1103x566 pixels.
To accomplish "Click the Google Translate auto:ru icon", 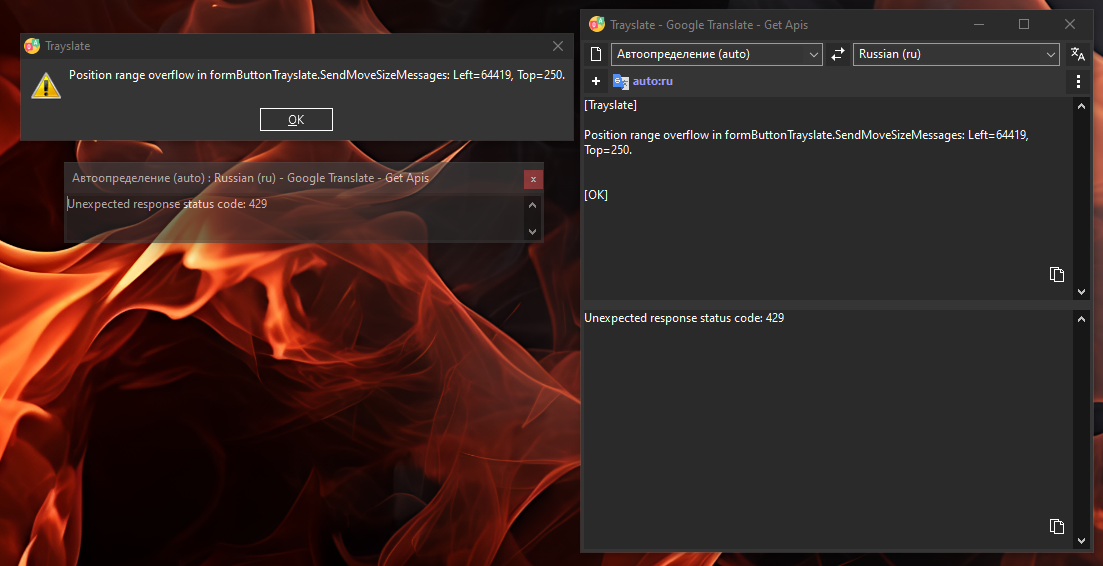I will point(620,82).
